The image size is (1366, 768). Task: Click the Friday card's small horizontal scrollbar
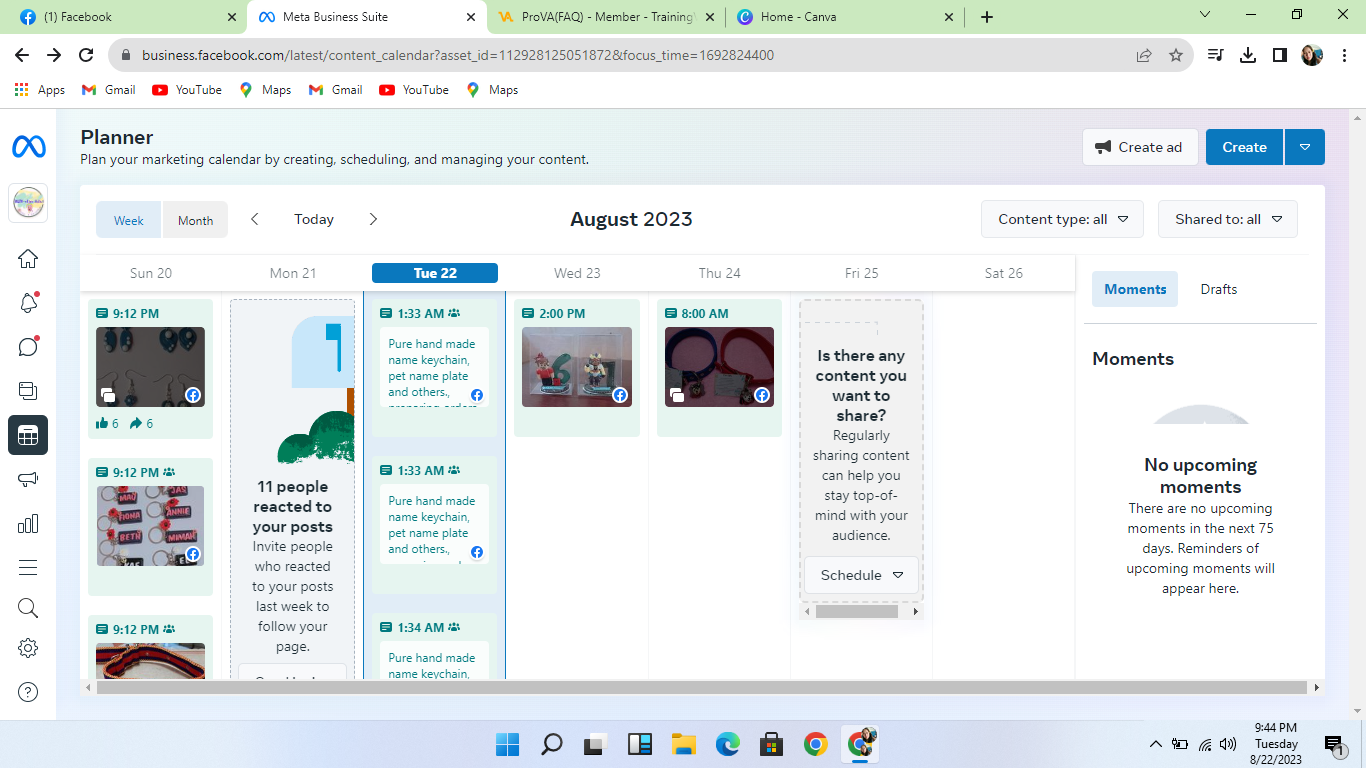859,611
